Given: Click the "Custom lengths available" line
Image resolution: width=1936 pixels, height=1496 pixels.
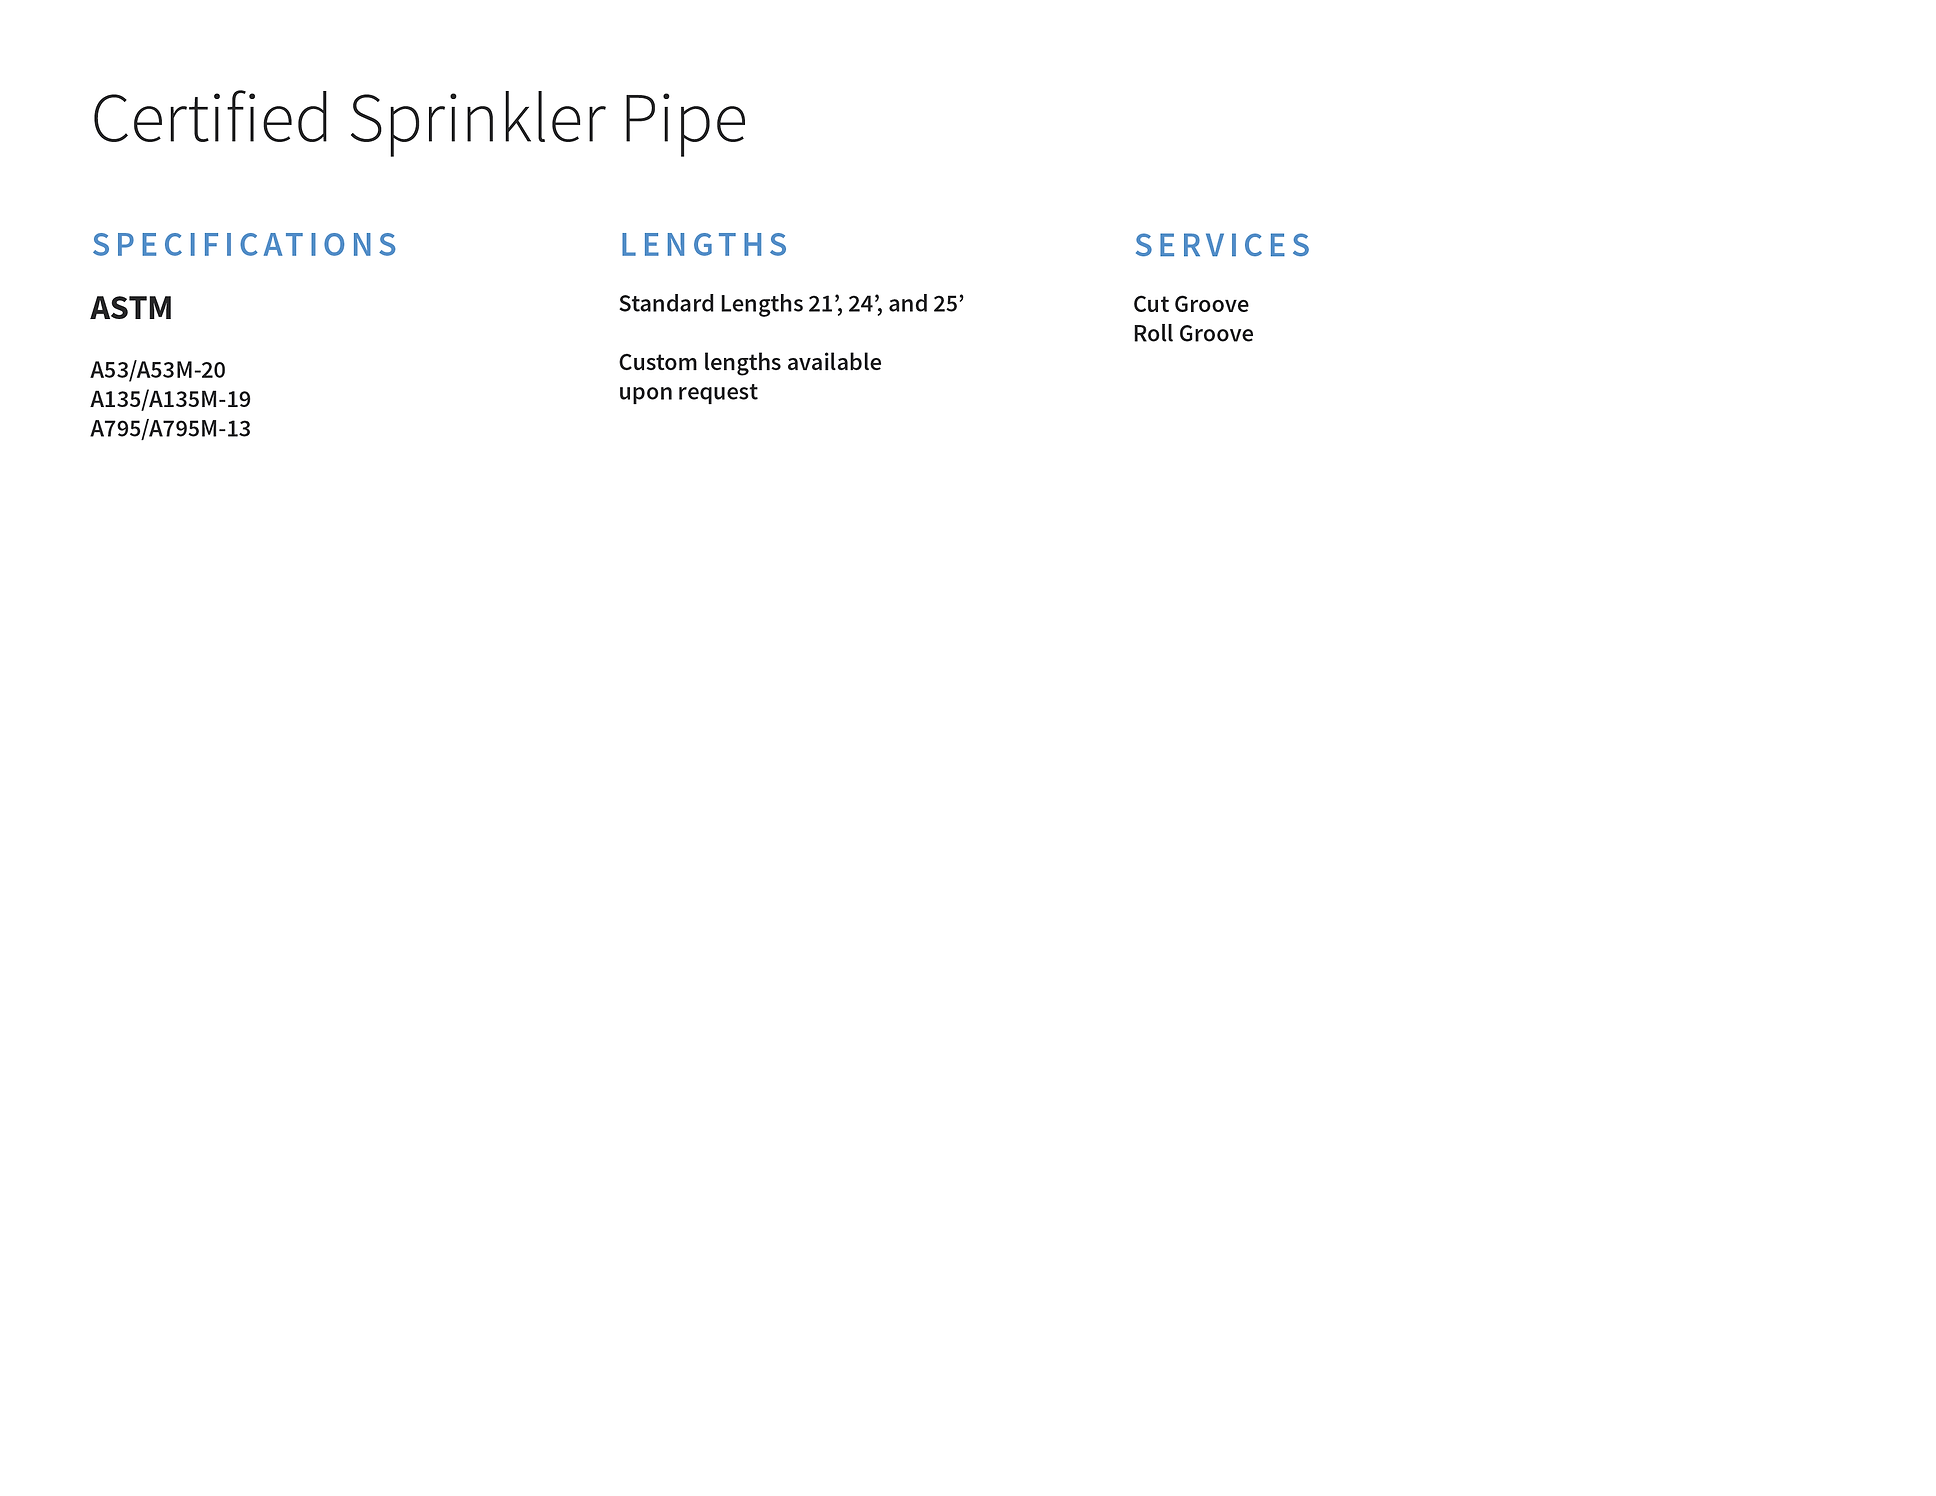Looking at the screenshot, I should [749, 362].
